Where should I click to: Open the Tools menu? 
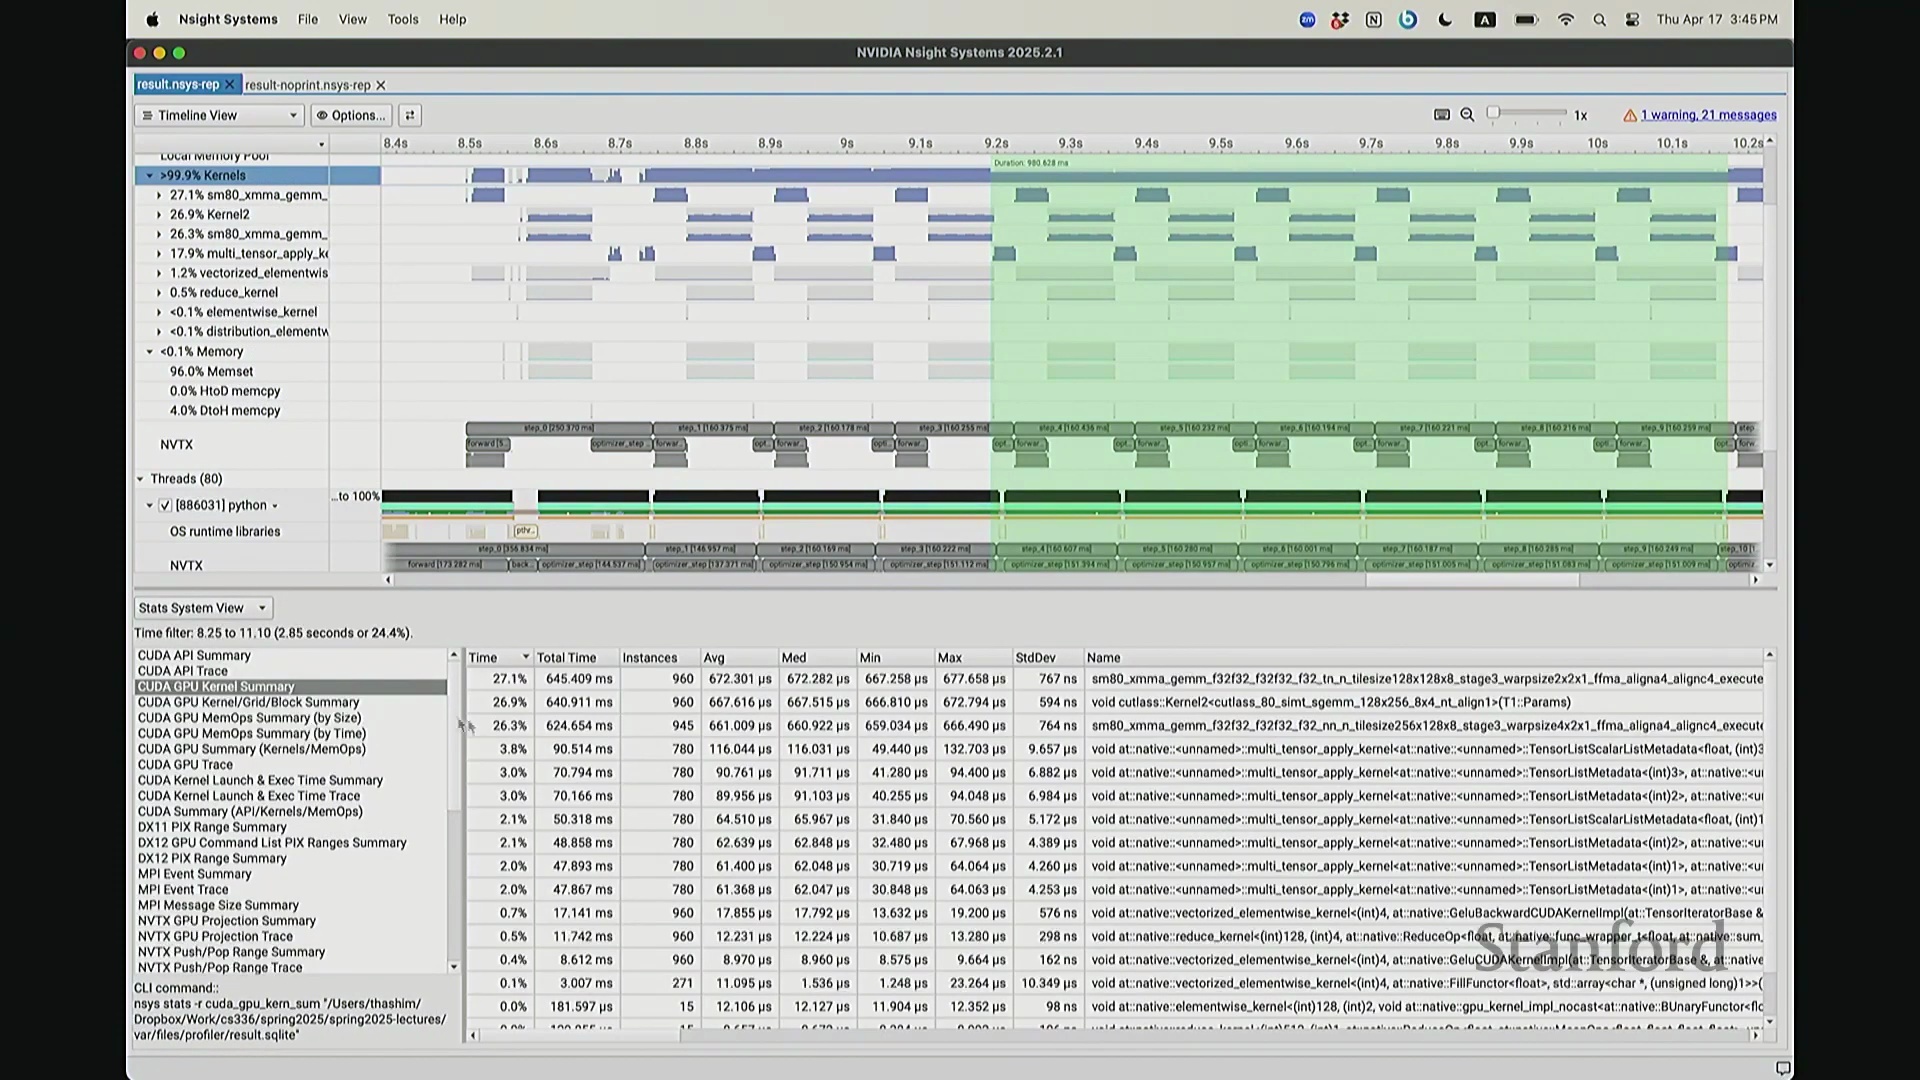pos(403,19)
